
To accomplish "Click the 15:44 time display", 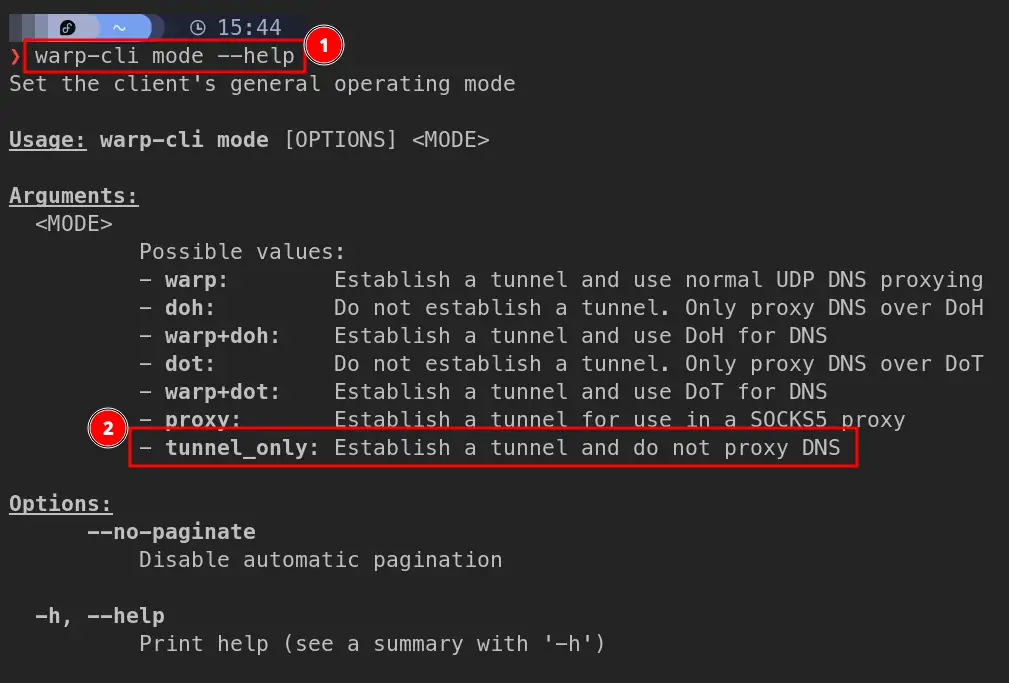I will click(x=248, y=28).
